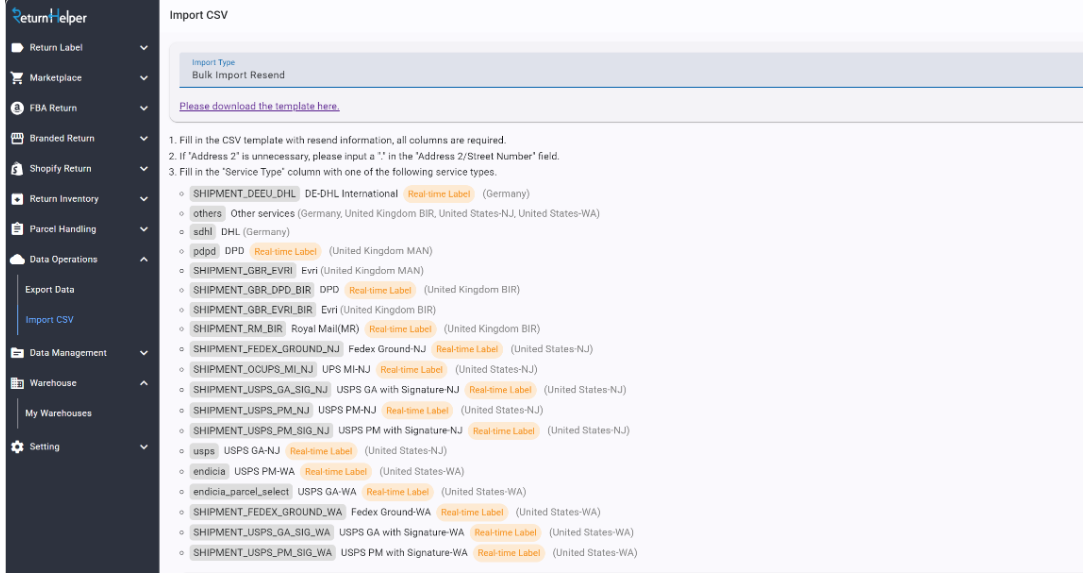
Task: Select Import CSV in sidebar
Action: (x=50, y=320)
